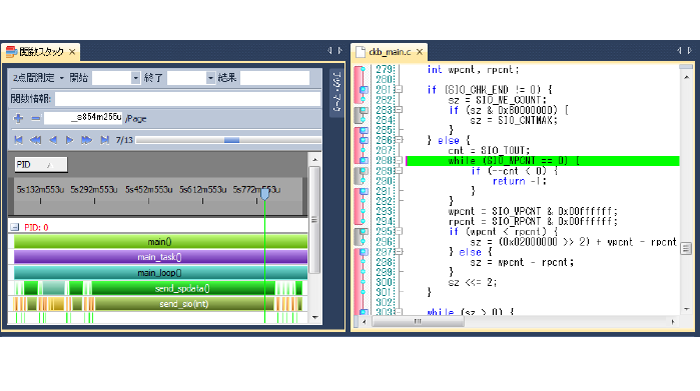
Task: Select the 関数スタック tab
Action: [40, 52]
